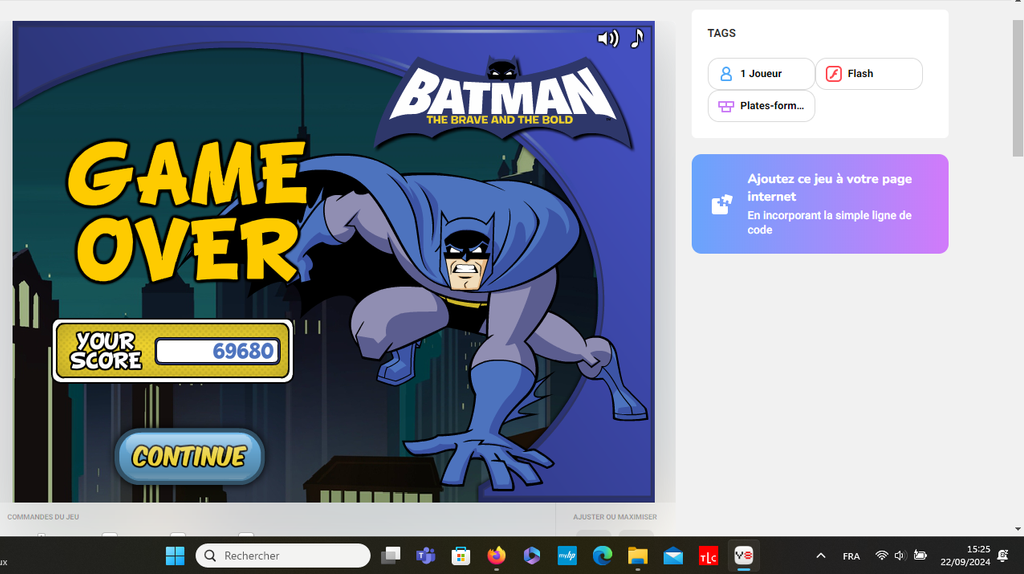Open Microsoft Store from the taskbar
The width and height of the screenshot is (1024, 574).
461,555
